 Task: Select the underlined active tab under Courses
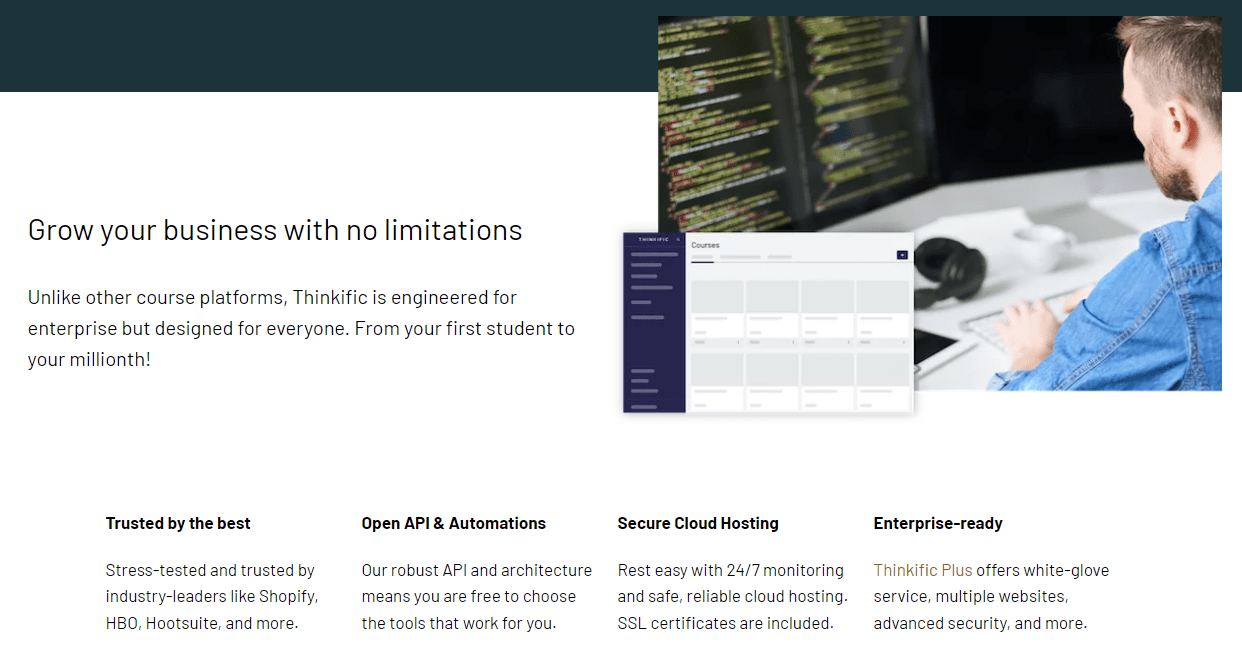(x=702, y=258)
